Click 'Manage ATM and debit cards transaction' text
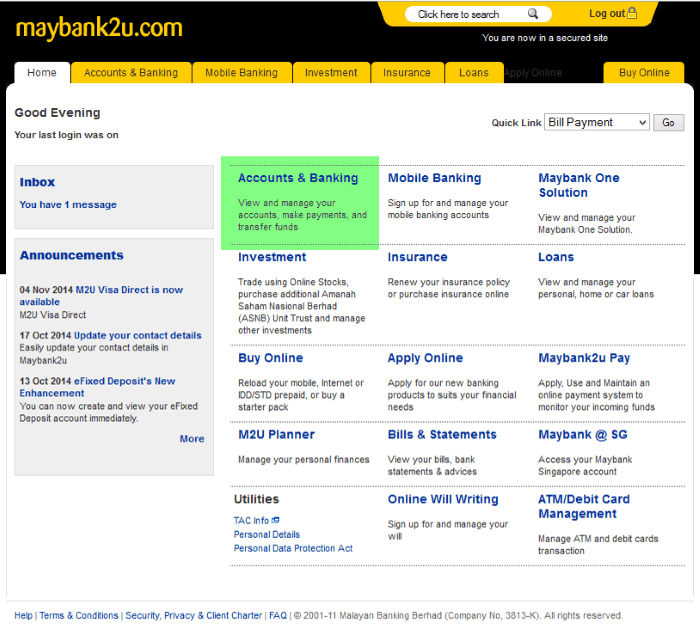Screen dimensions: 700x630 (598, 545)
